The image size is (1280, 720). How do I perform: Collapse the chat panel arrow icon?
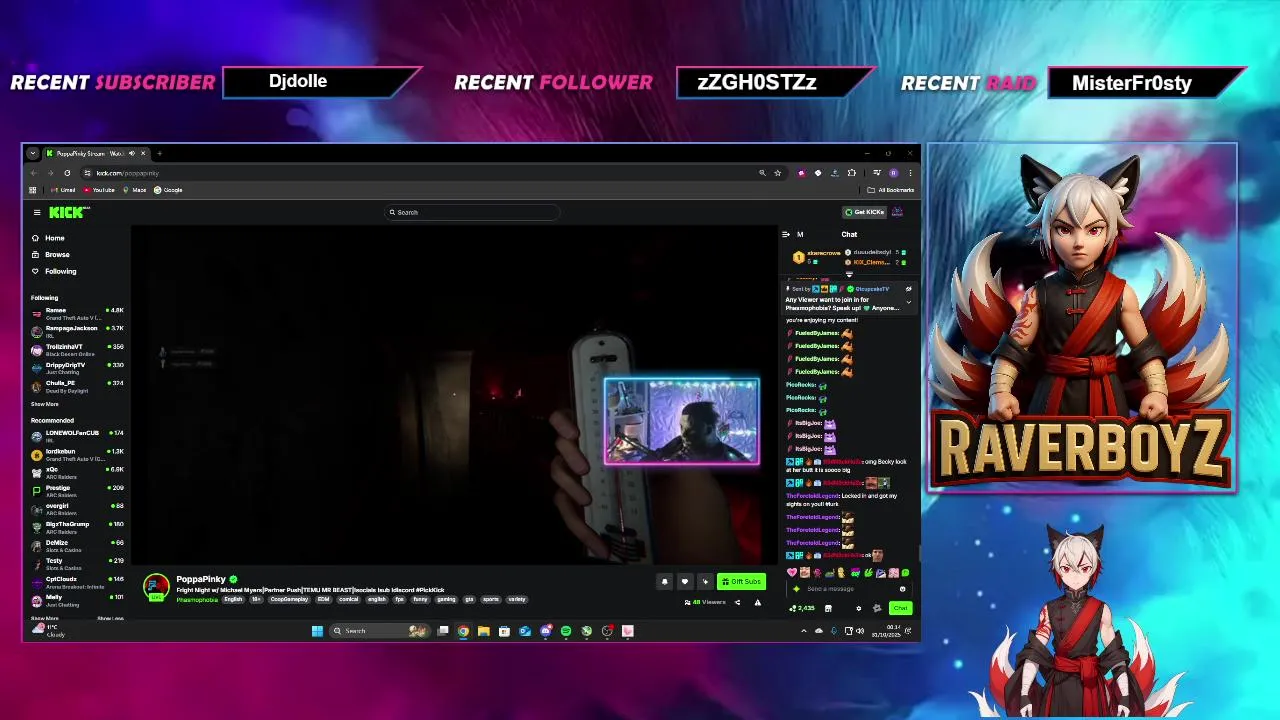(786, 234)
